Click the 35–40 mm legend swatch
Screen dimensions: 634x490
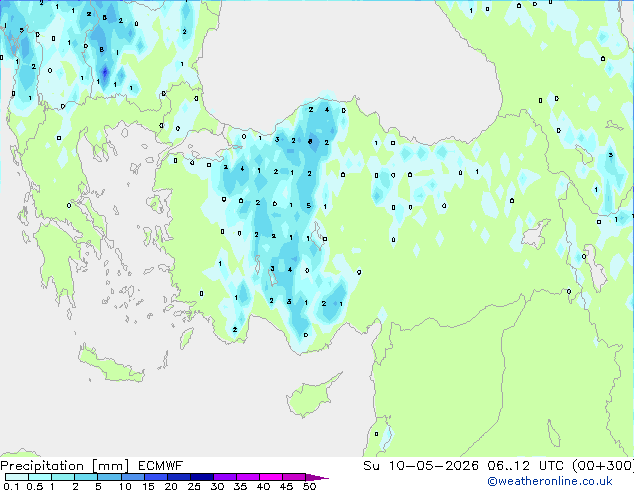pyautogui.click(x=247, y=477)
